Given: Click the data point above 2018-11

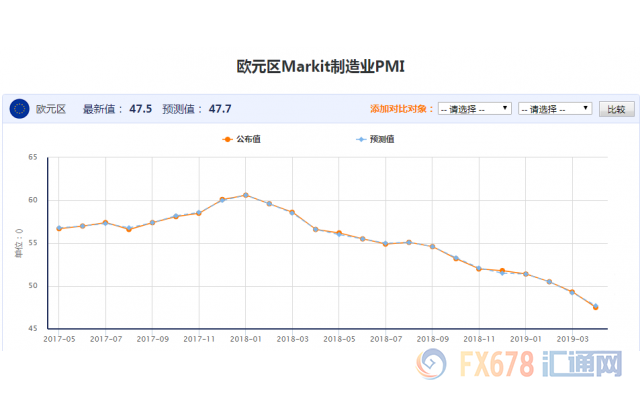Looking at the screenshot, I should (x=479, y=268).
